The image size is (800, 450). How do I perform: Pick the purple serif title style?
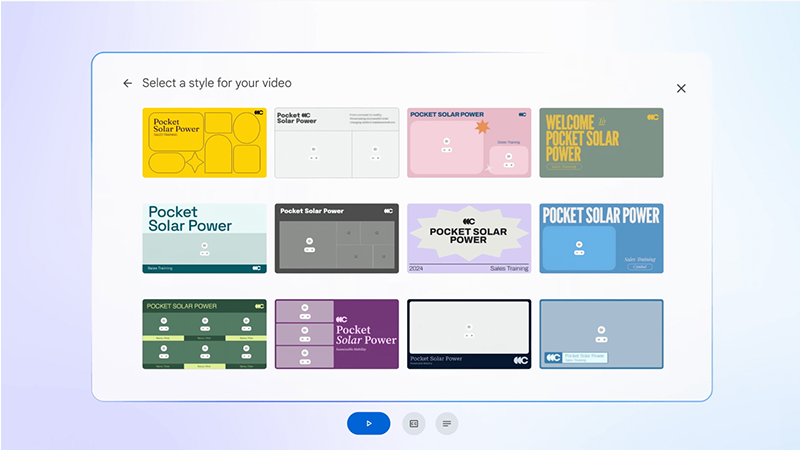[337, 334]
